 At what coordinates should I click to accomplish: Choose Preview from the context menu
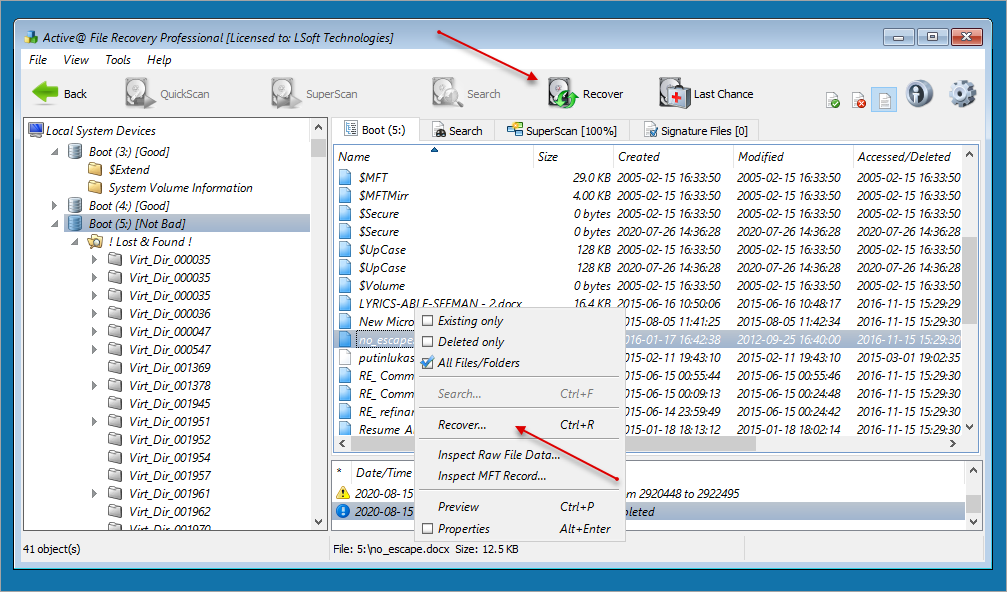519,507
